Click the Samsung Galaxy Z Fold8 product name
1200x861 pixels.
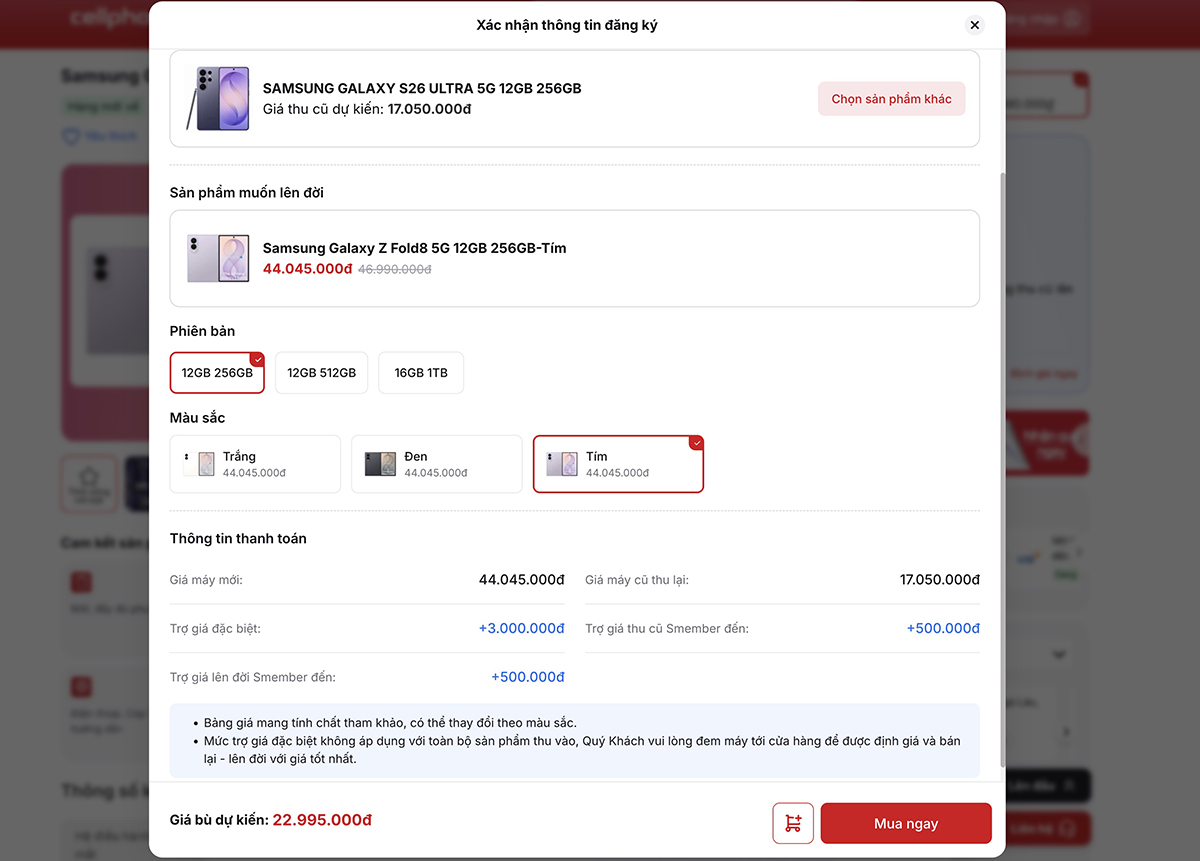[x=414, y=248]
